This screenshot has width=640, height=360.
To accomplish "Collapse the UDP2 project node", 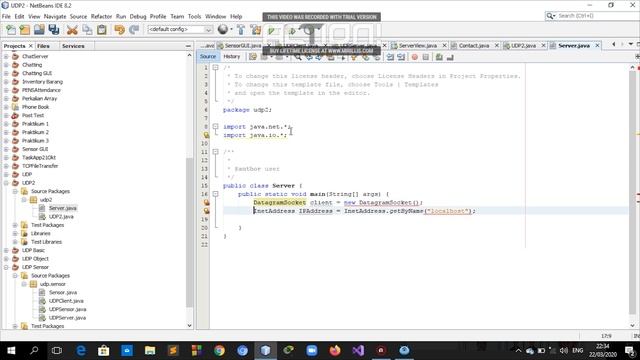I will (x=6, y=183).
